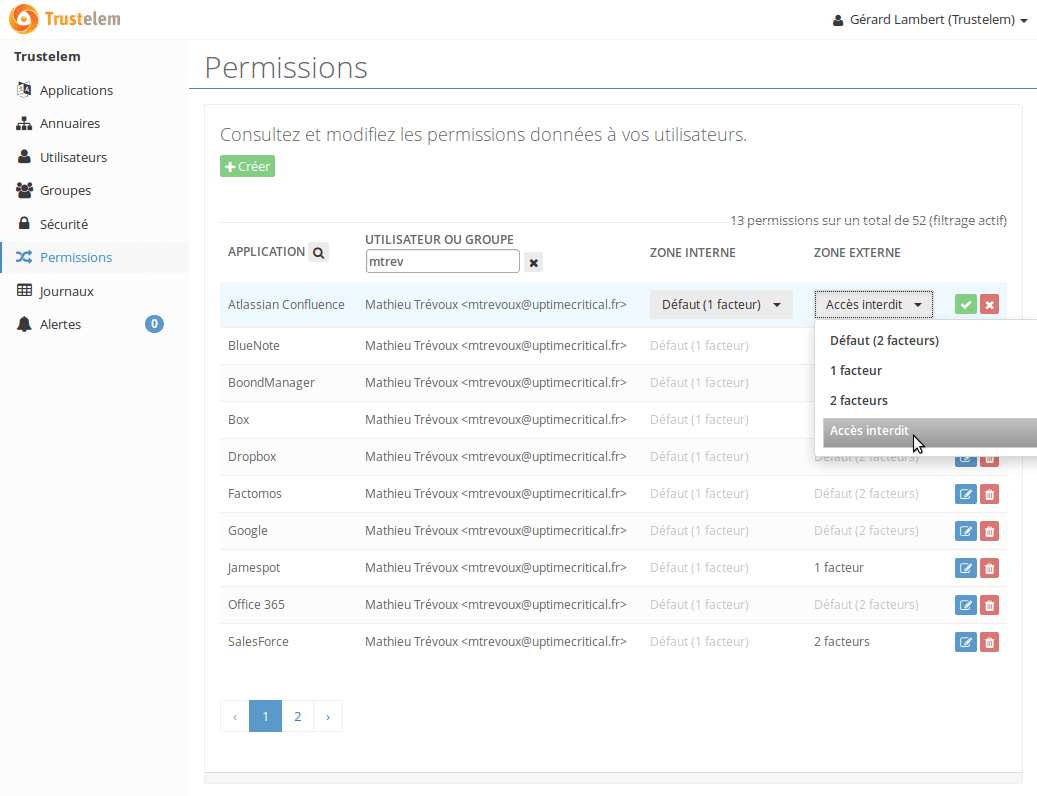Click the Alertes count badge
The height and width of the screenshot is (796, 1037).
point(154,324)
